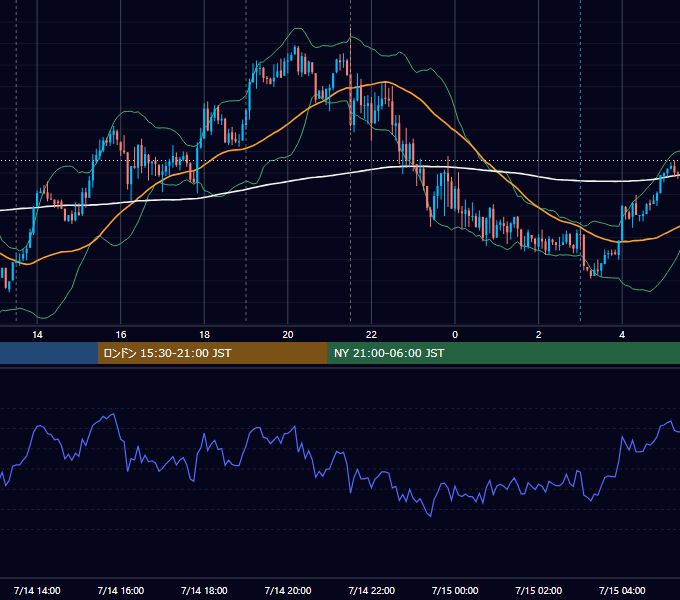Click the NY 21:00-06:00 JST session bar
The width and height of the screenshot is (680, 600).
(x=503, y=353)
